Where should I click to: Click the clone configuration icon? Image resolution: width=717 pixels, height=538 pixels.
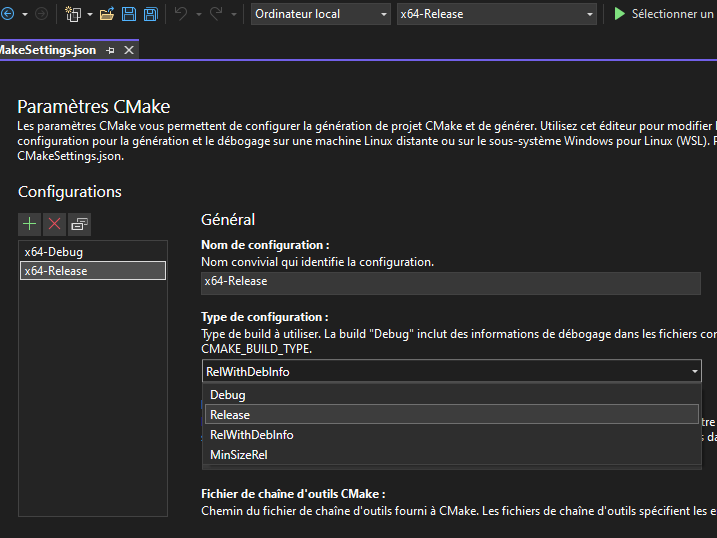pyautogui.click(x=80, y=224)
